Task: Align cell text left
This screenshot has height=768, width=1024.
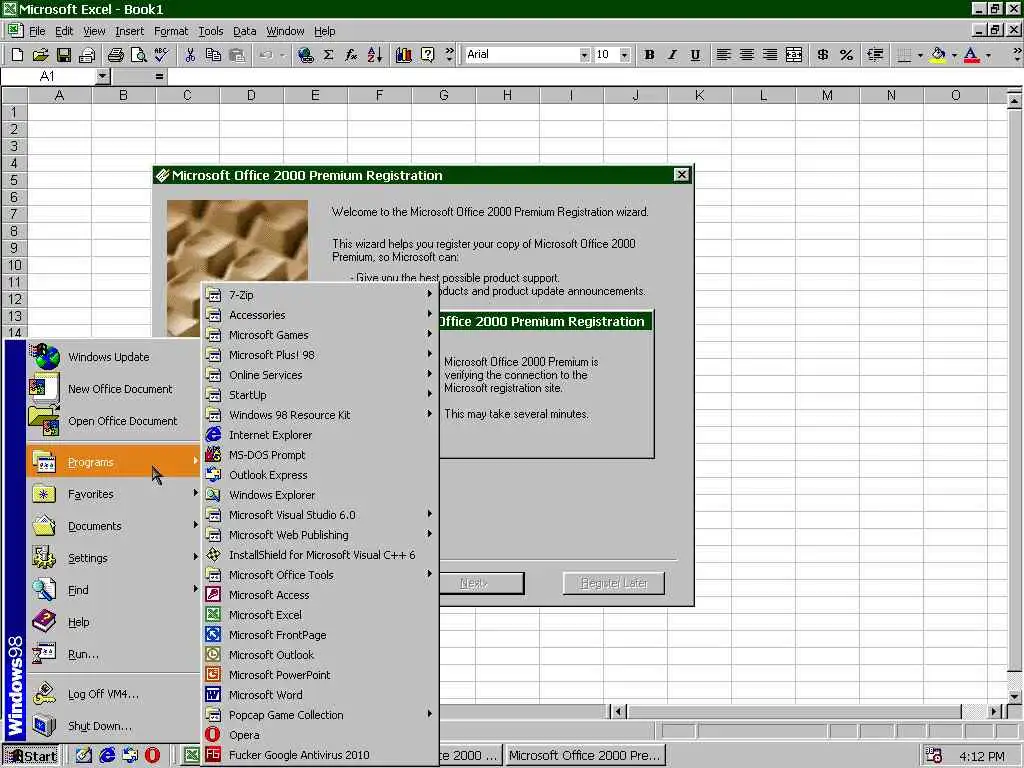Action: (x=723, y=55)
